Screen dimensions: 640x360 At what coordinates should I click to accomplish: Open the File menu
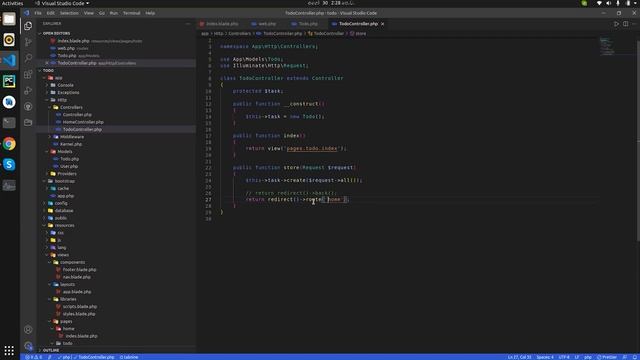pos(38,13)
